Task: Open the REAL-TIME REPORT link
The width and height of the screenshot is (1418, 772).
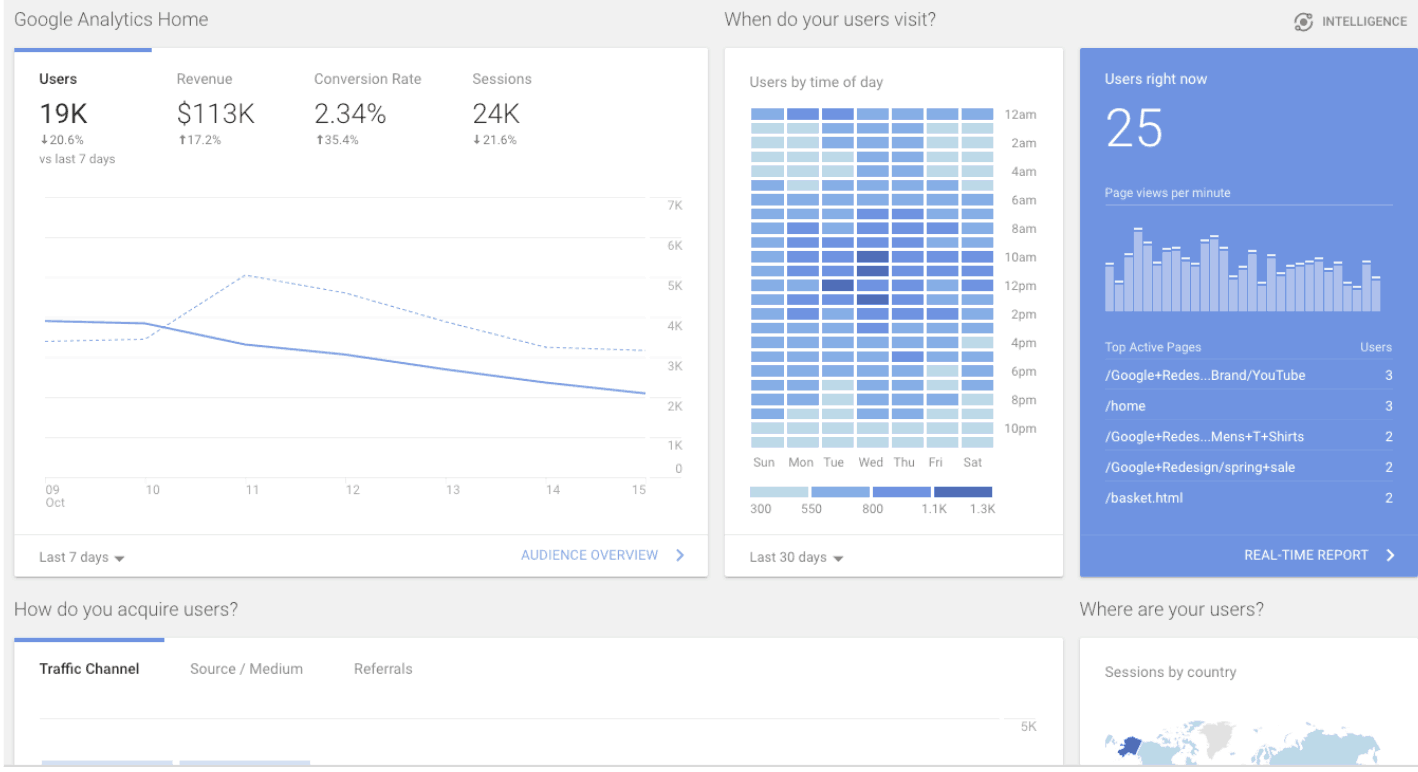Action: (1305, 555)
